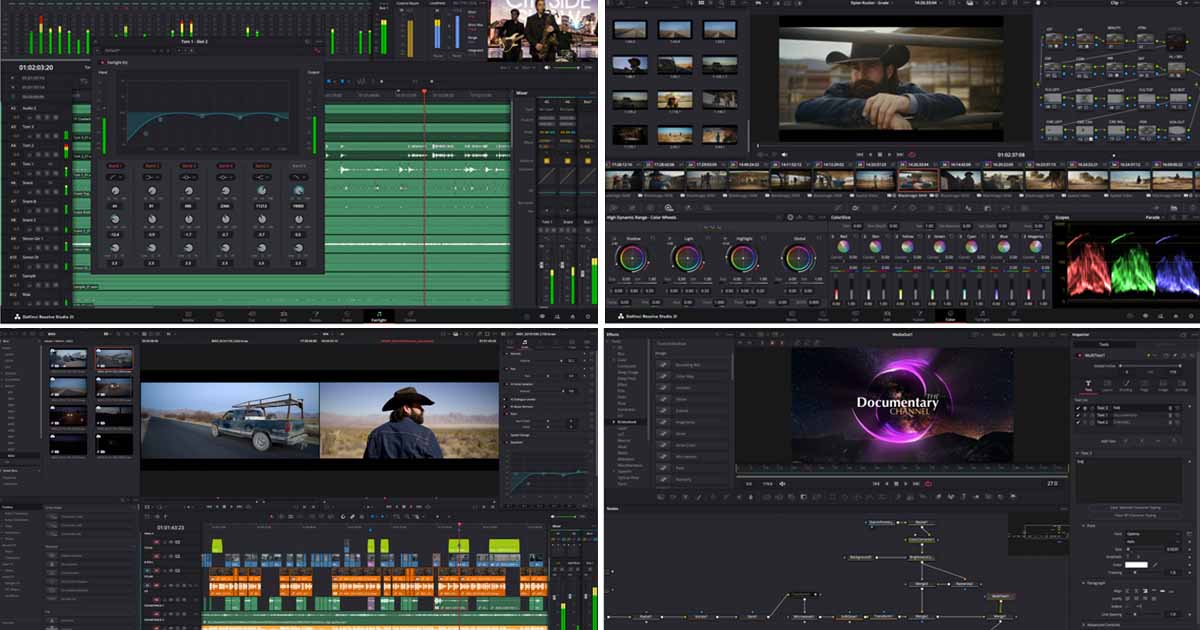Uncheck Text 3 row checkbox in Fusion inspector
This screenshot has height=630, width=1200.
[1078, 408]
